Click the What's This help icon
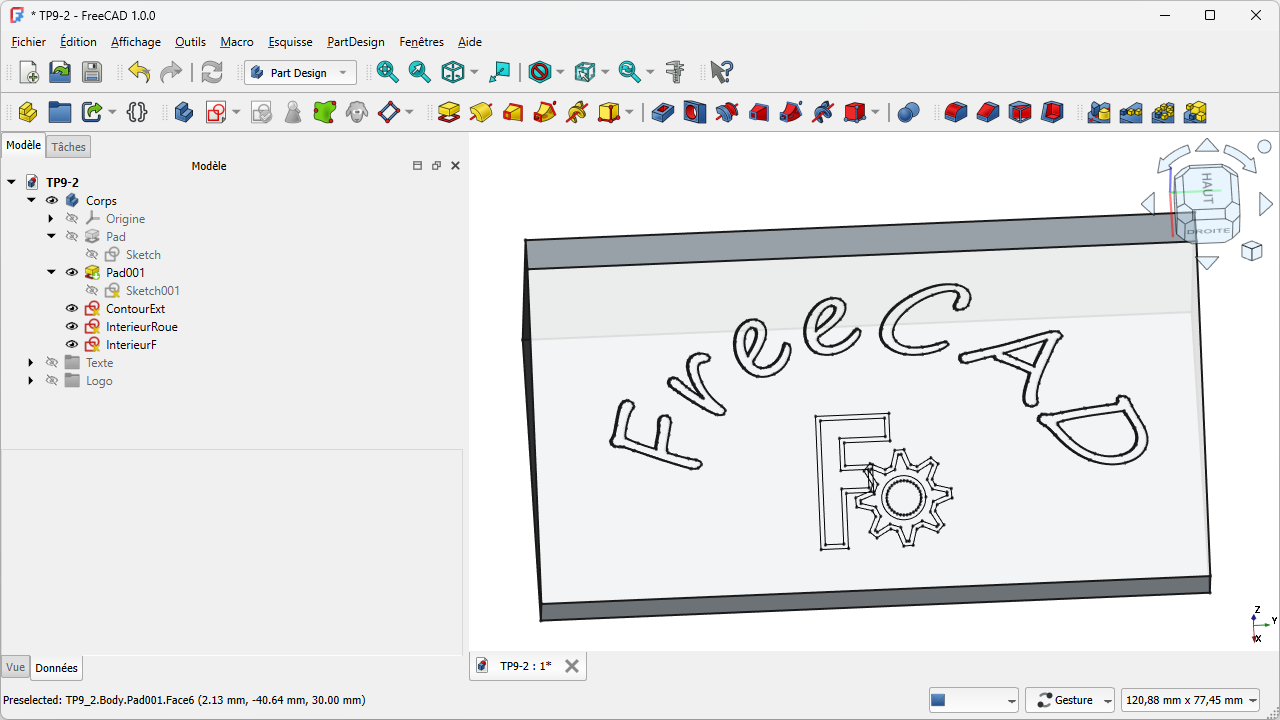The height and width of the screenshot is (720, 1280). tap(721, 72)
